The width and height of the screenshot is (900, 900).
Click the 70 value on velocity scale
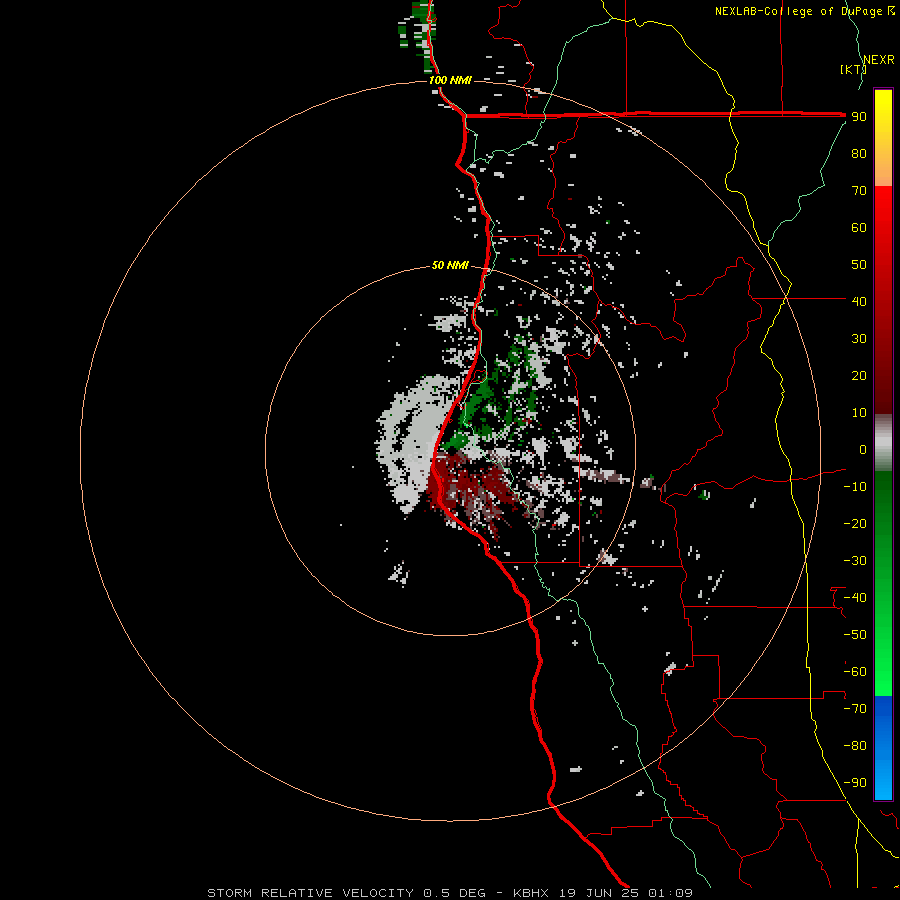[x=859, y=191]
